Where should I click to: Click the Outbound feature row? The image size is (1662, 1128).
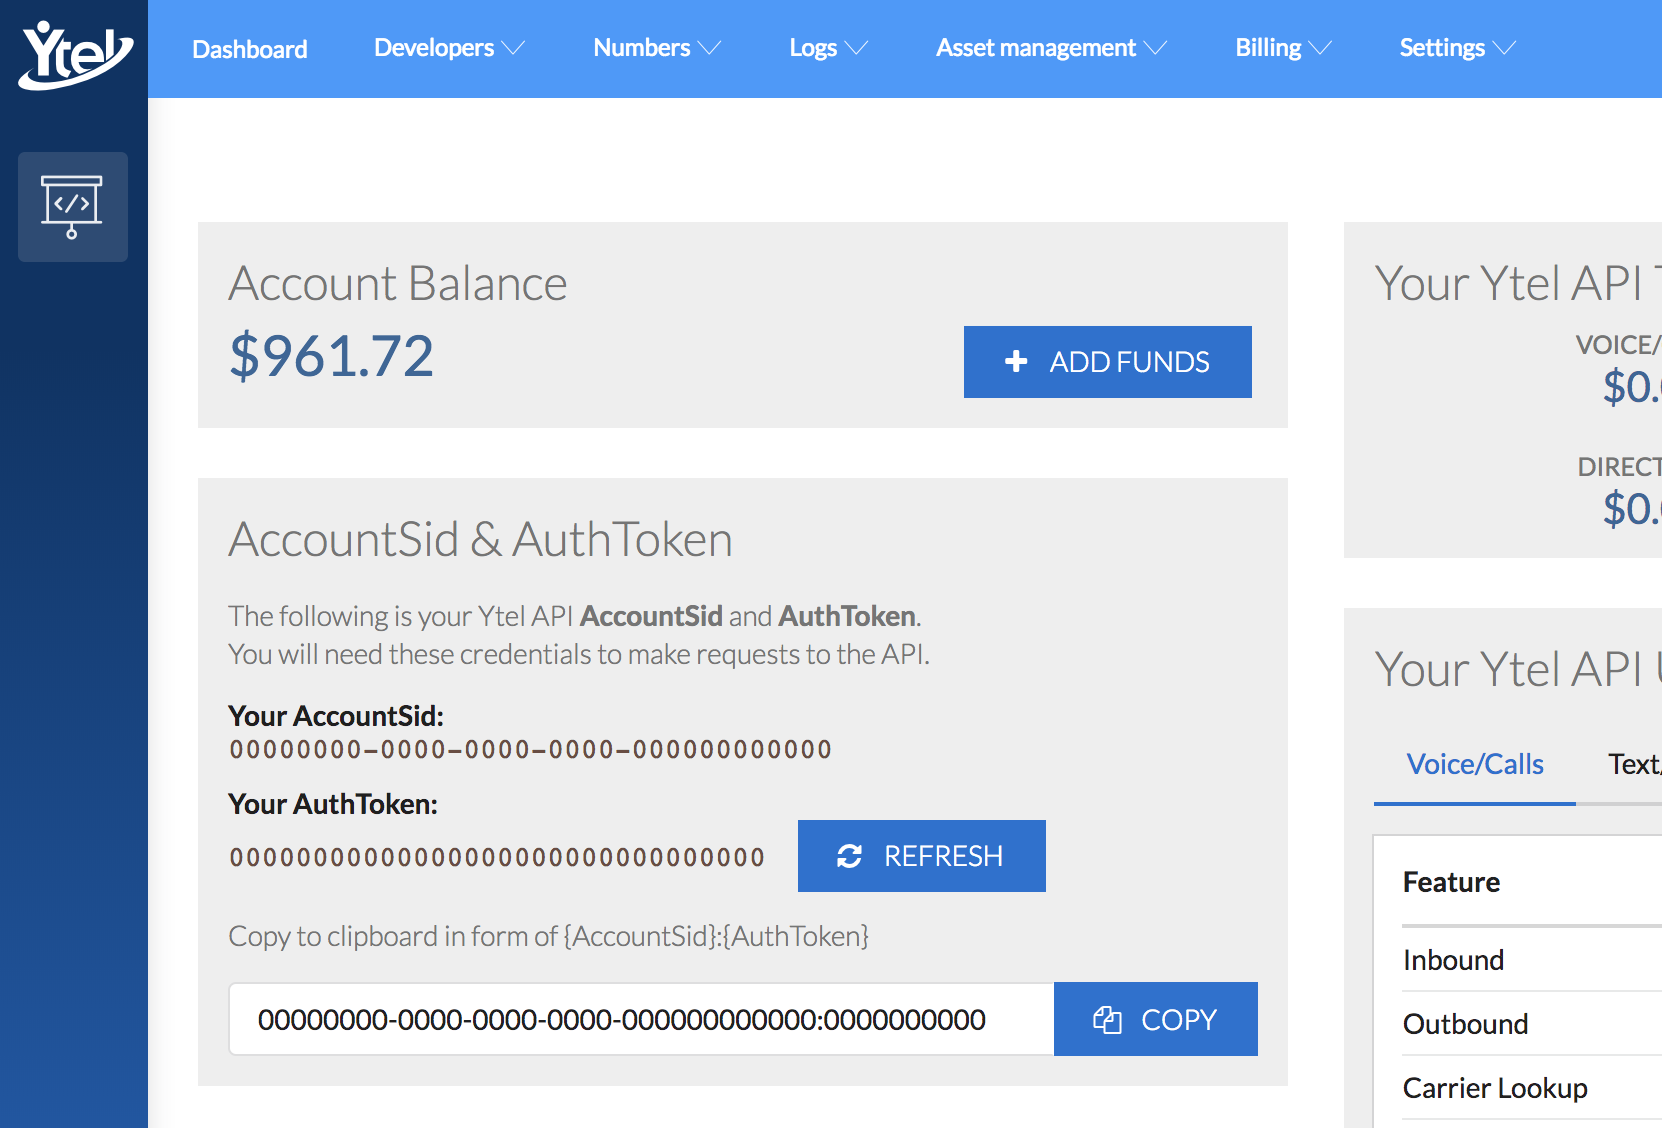click(x=1532, y=1024)
